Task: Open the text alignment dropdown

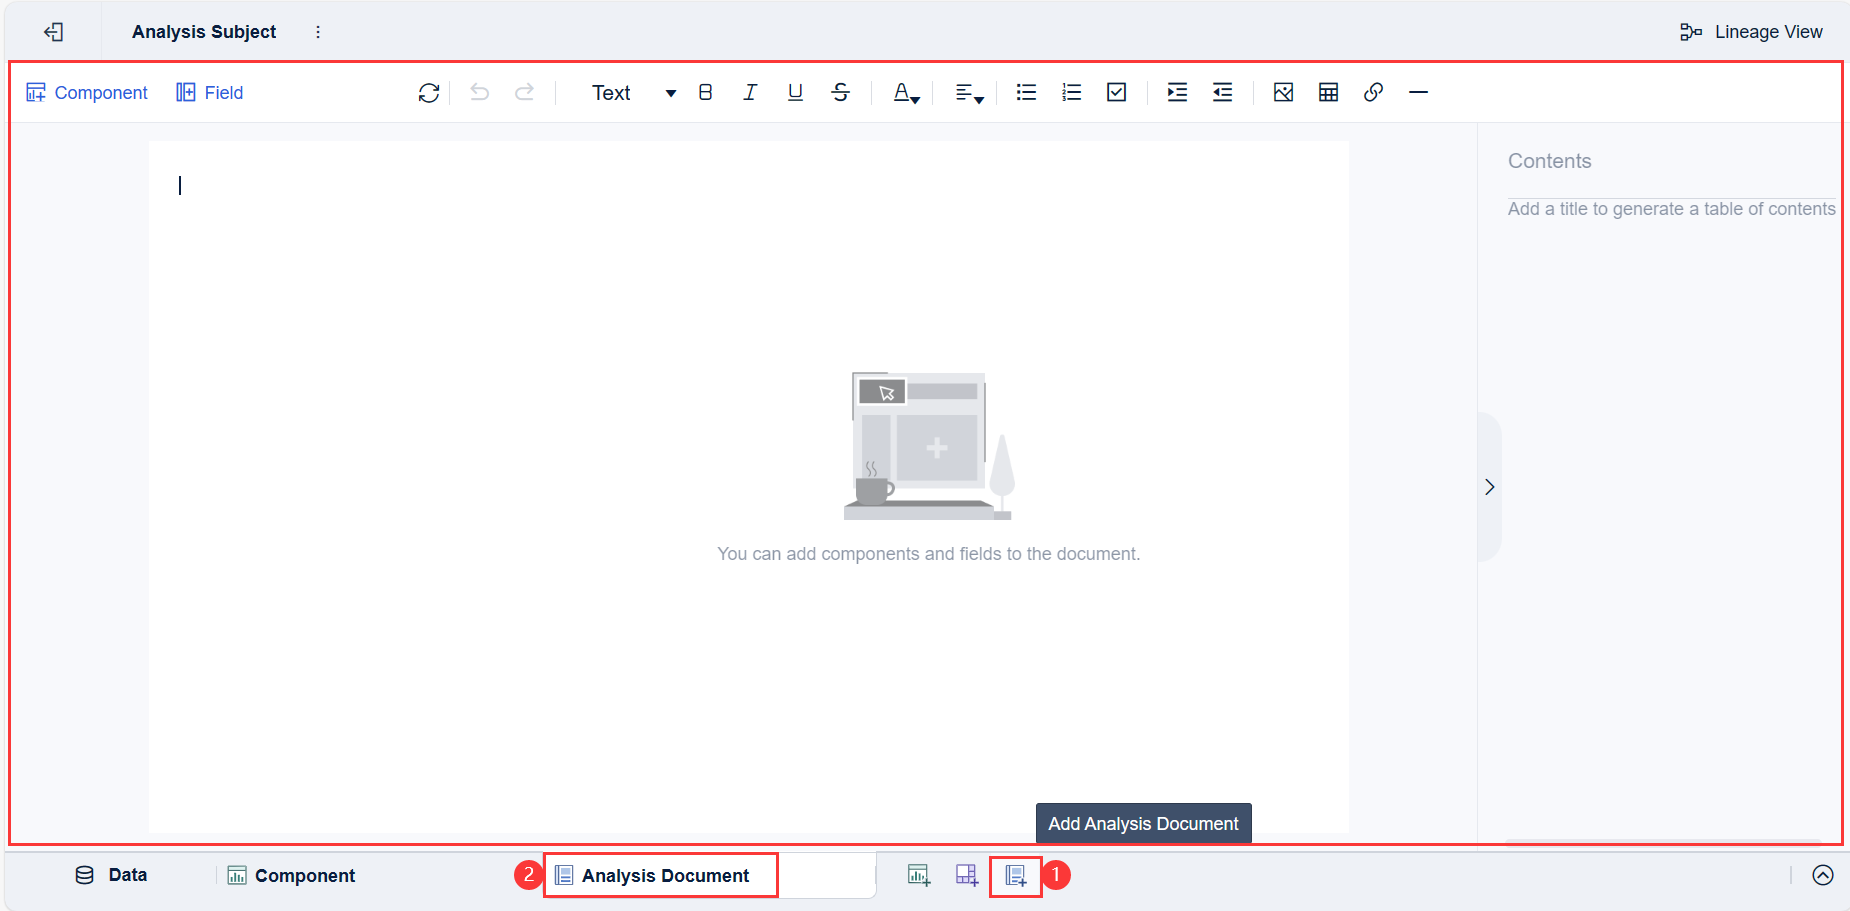Action: [x=967, y=92]
